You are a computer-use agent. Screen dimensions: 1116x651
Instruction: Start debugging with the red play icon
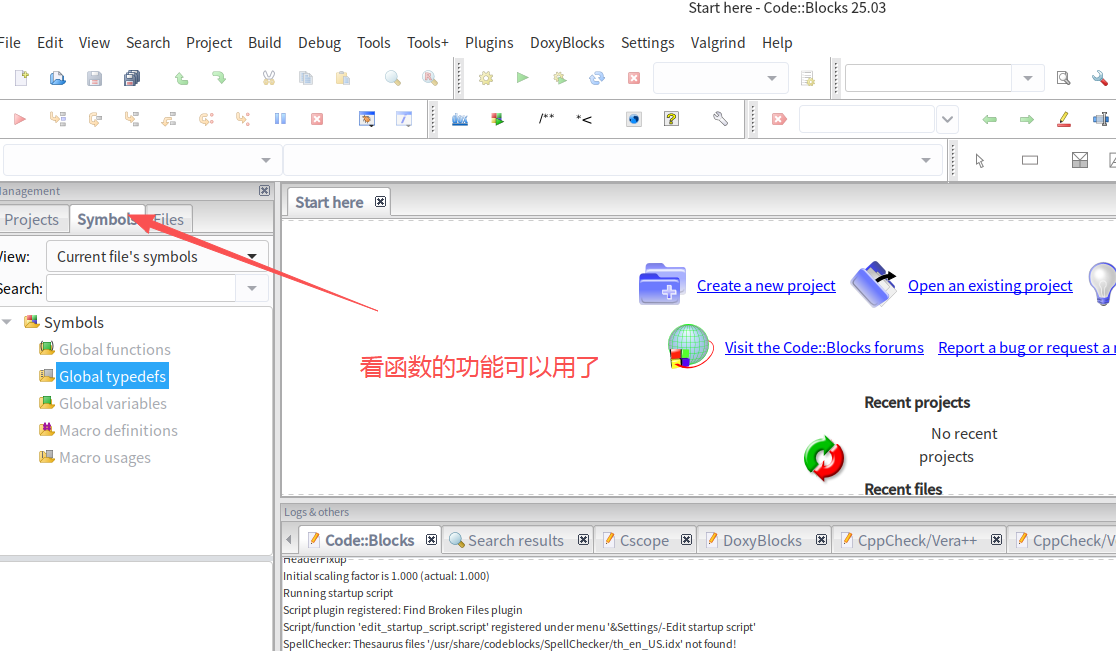point(19,118)
